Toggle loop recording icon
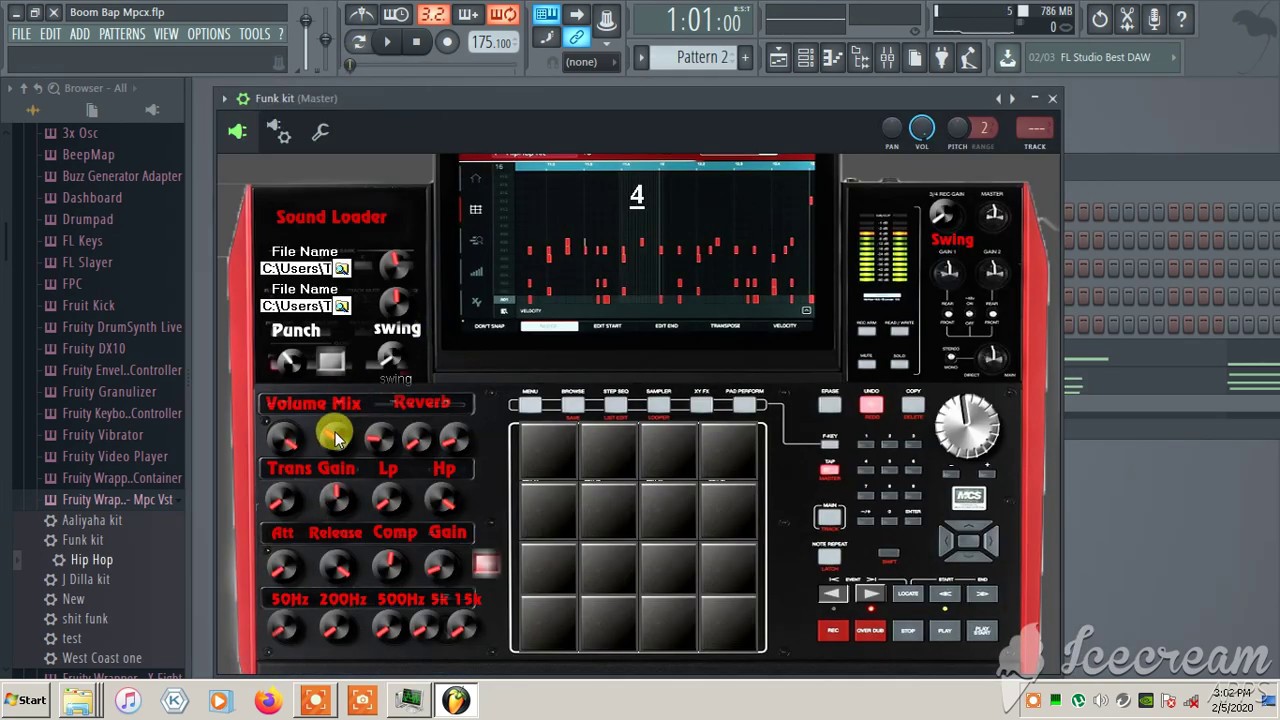Viewport: 1280px width, 720px height. (x=504, y=14)
